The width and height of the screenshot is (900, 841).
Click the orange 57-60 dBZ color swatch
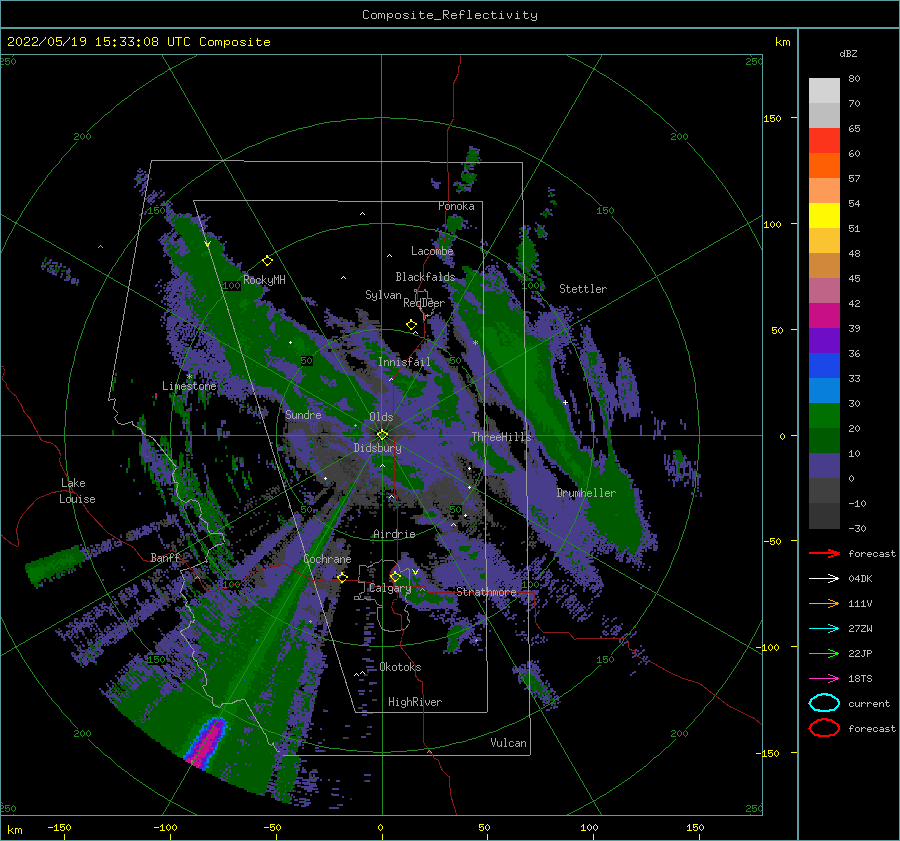pyautogui.click(x=824, y=166)
